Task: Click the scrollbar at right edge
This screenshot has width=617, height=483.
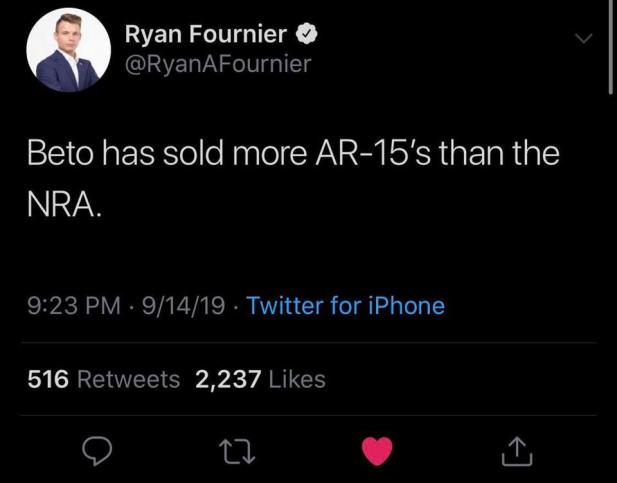Action: pyautogui.click(x=610, y=47)
